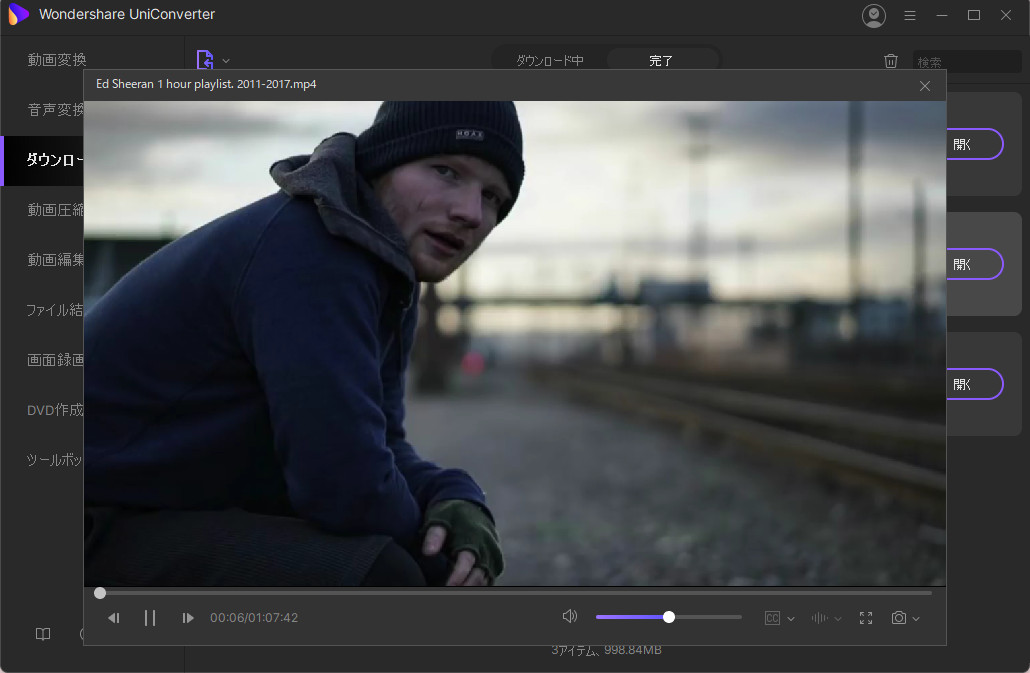
Task: Click the first 開く button
Action: tap(975, 144)
